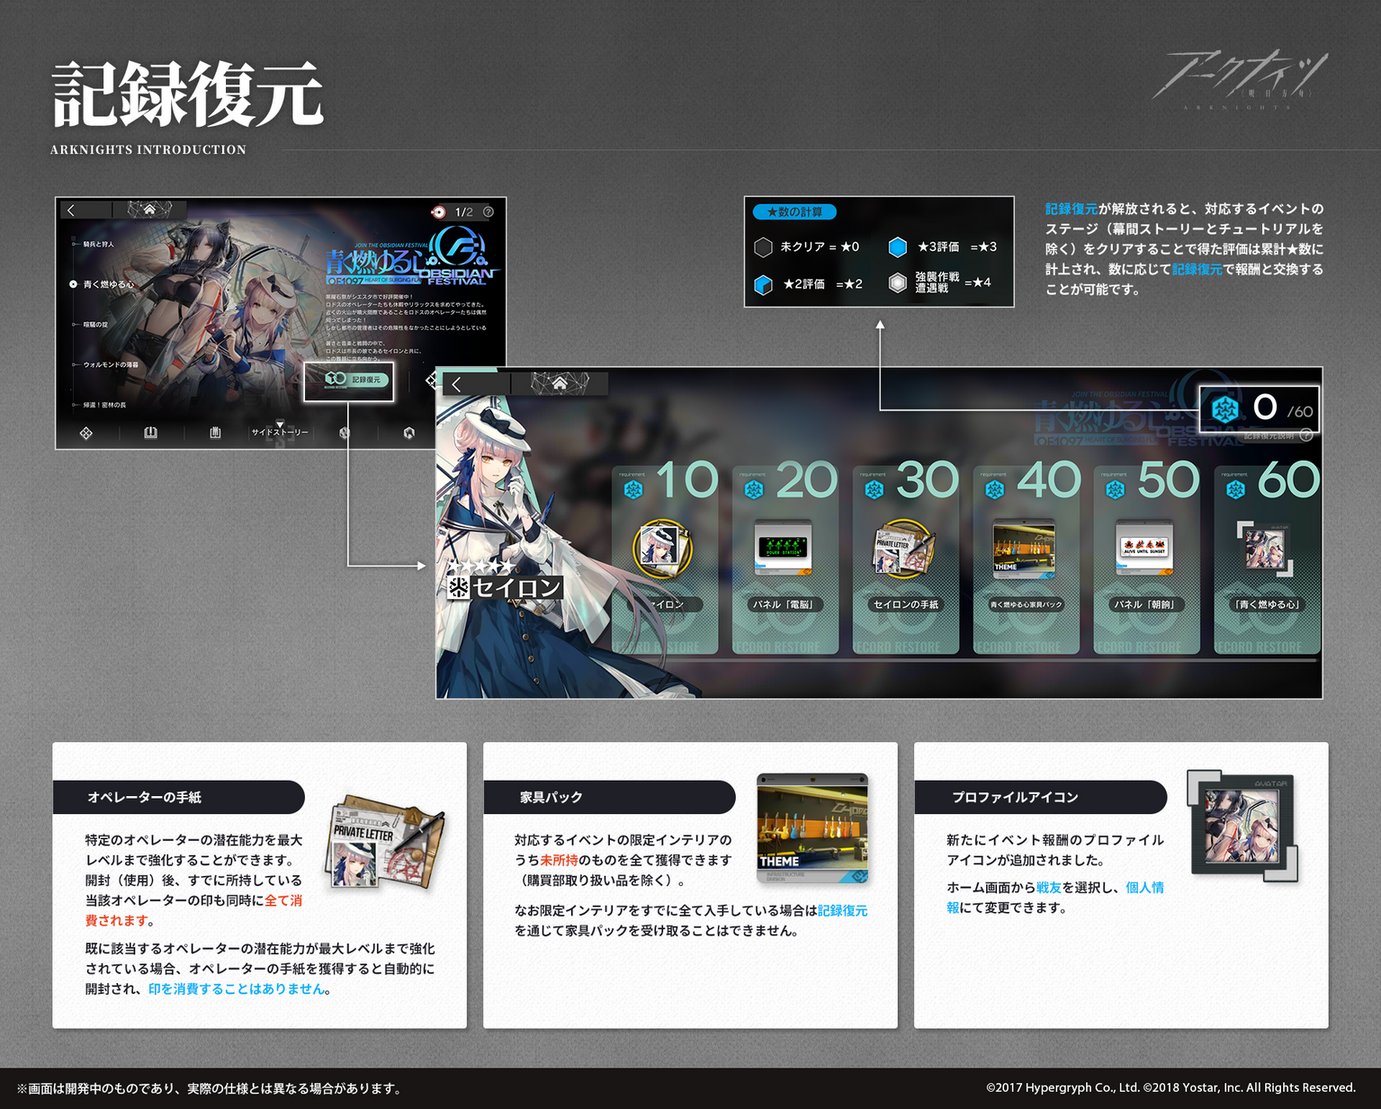Select the diamond-shaped icon in bottom category bar
The width and height of the screenshot is (1381, 1109).
tap(86, 433)
